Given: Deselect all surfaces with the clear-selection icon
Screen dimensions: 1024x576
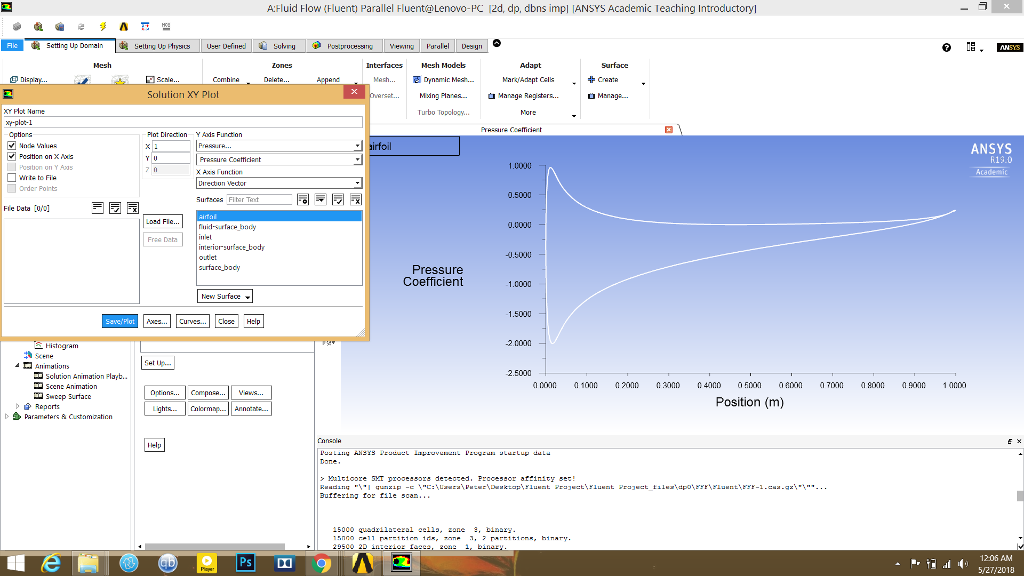Looking at the screenshot, I should (x=356, y=199).
